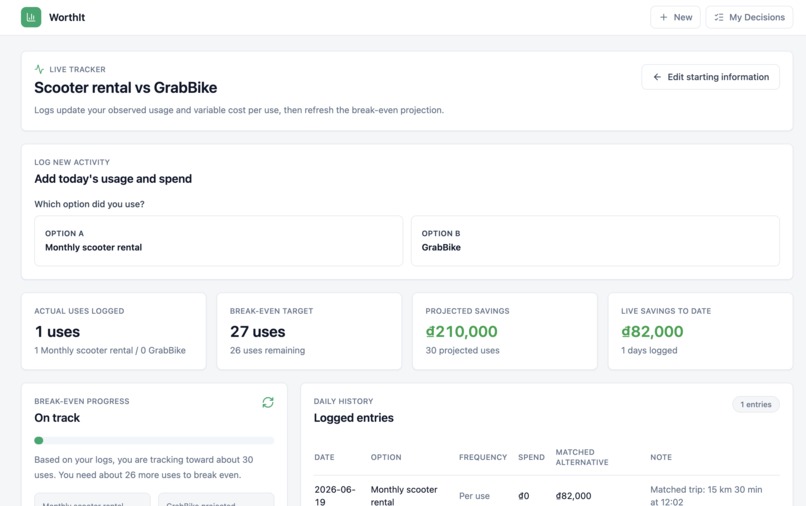Click the 26 uses remaining text
806x506 pixels.
[x=267, y=350]
